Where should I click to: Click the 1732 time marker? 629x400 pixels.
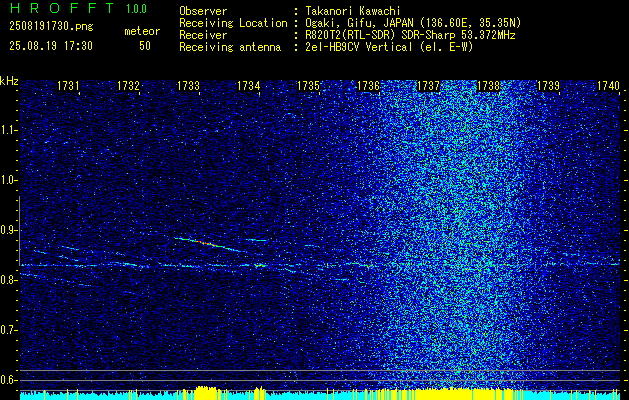click(x=128, y=86)
